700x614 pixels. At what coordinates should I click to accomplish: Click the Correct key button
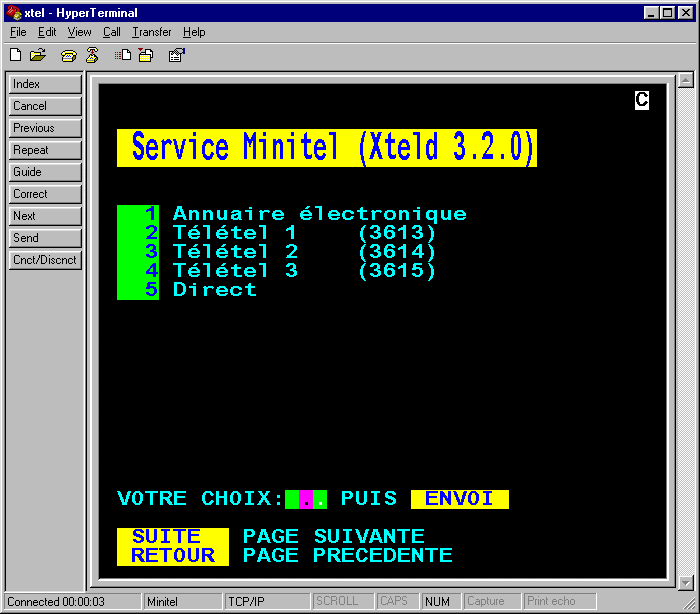click(45, 194)
